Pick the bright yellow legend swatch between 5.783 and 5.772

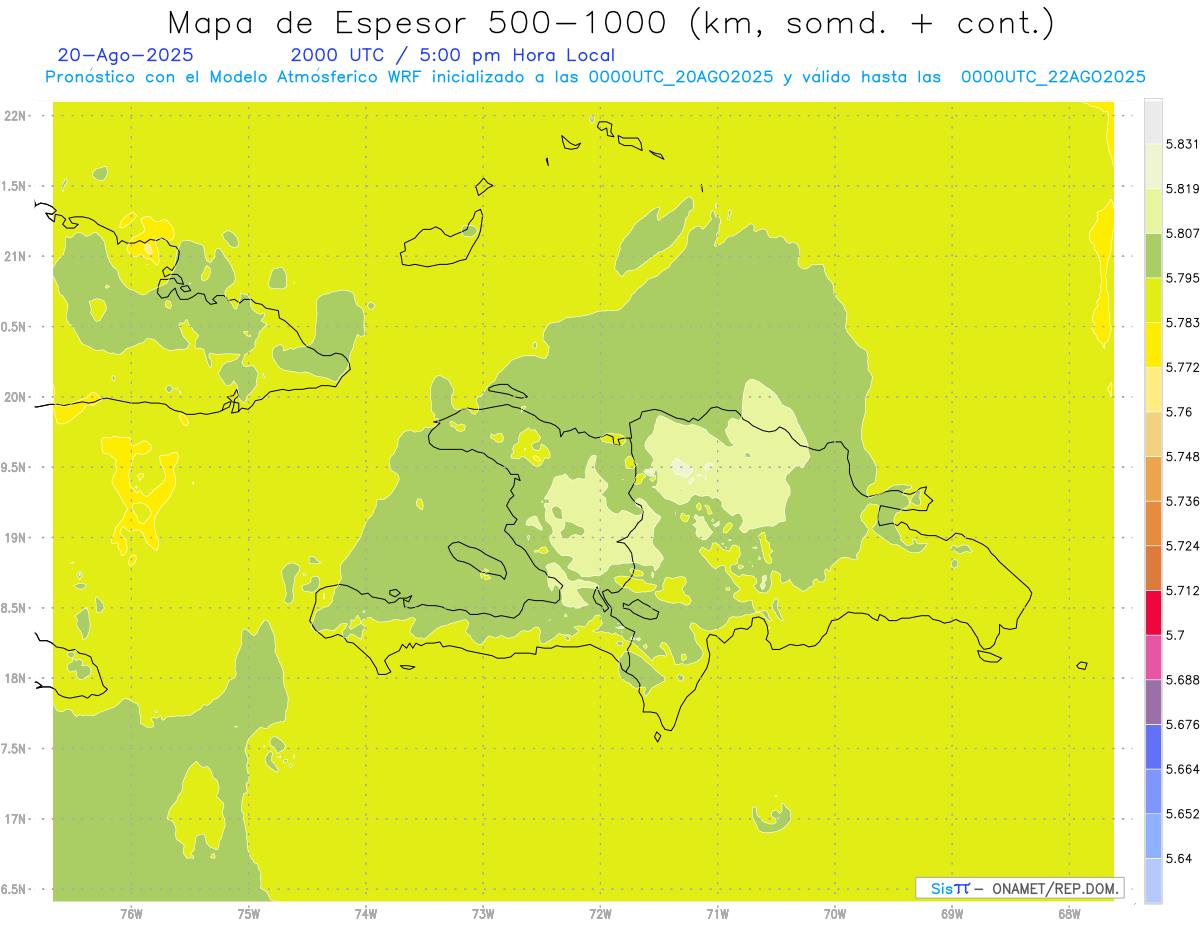click(x=1153, y=345)
